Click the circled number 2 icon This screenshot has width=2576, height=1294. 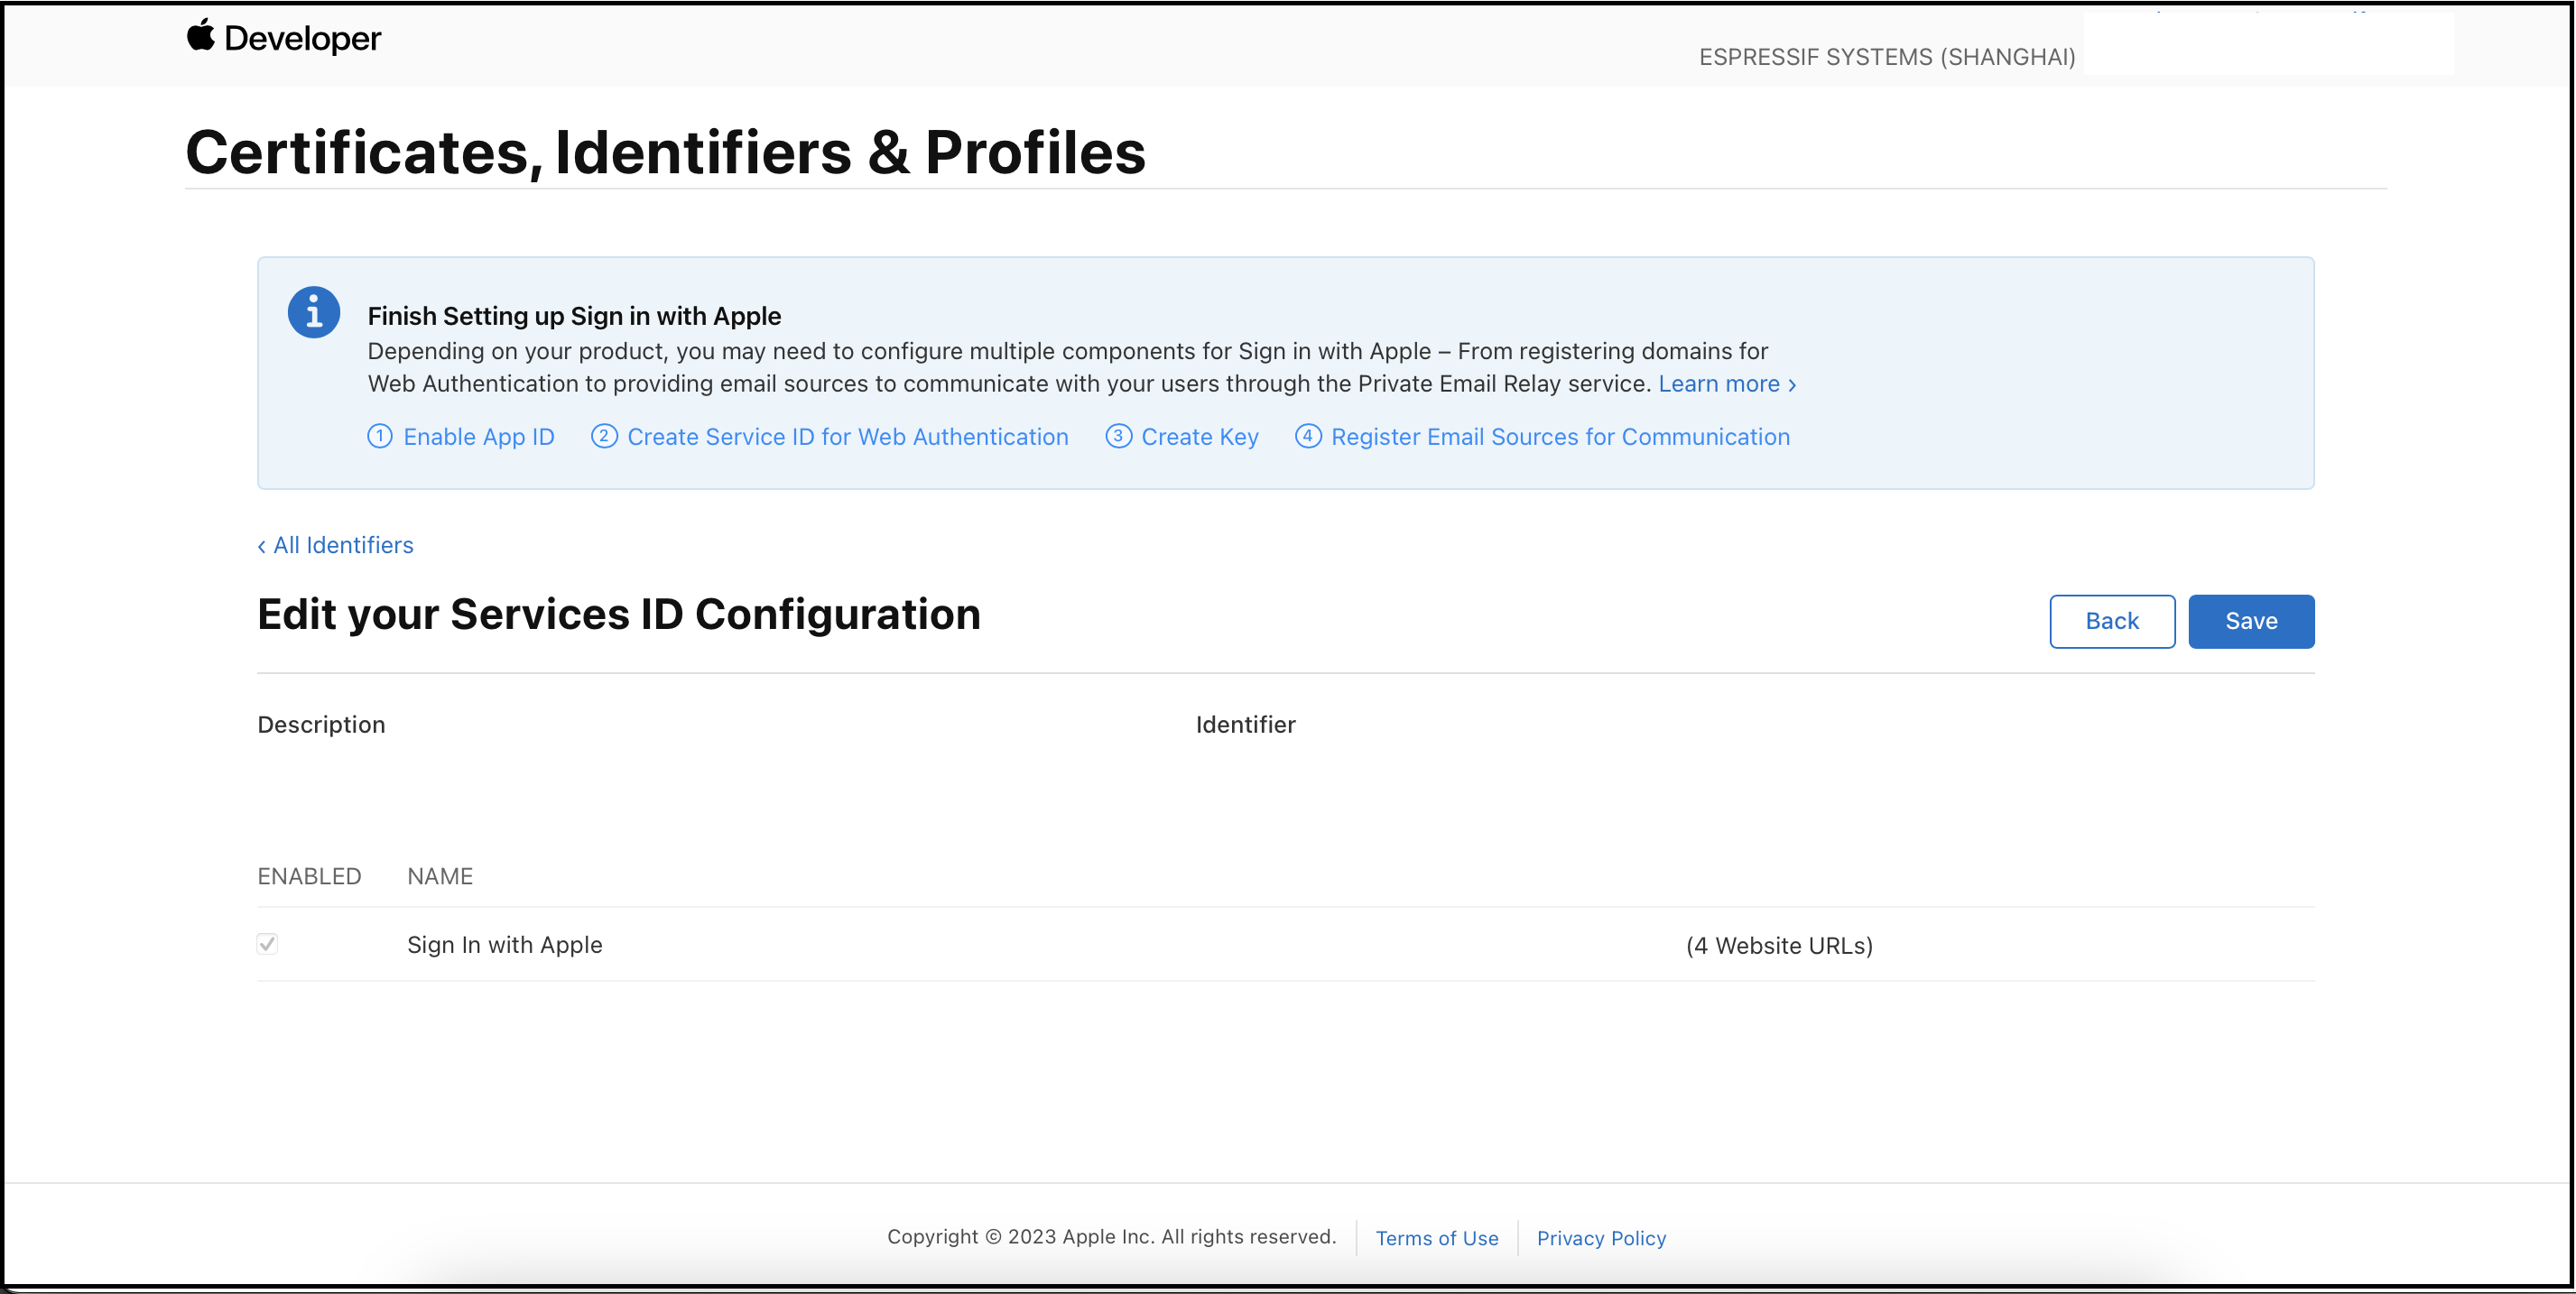[604, 436]
